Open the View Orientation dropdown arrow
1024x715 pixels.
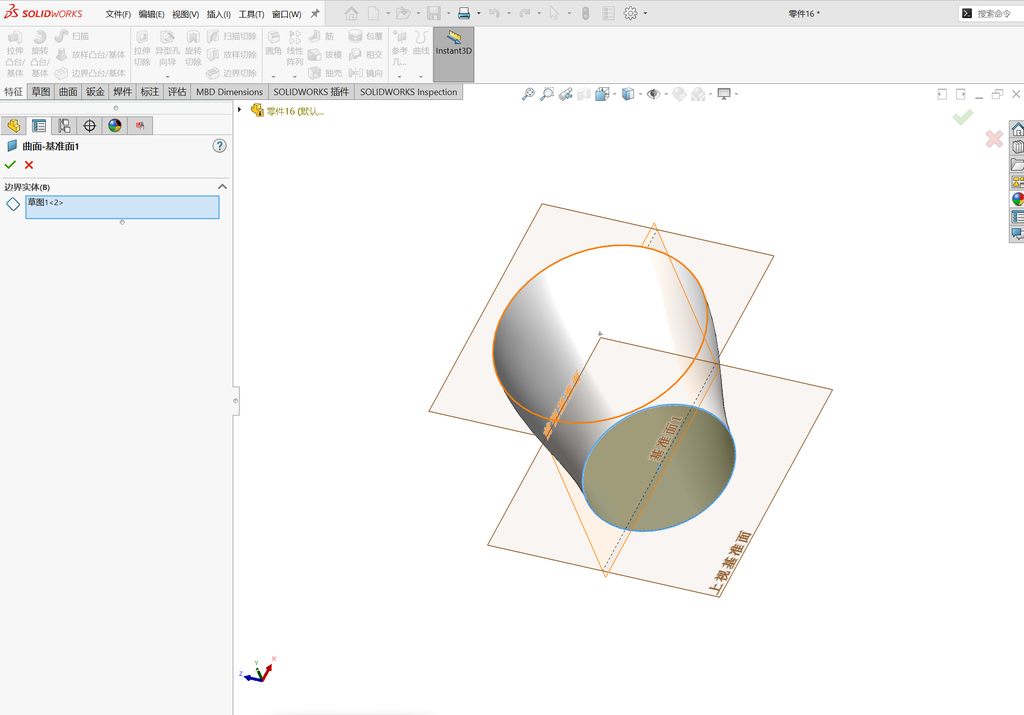615,94
